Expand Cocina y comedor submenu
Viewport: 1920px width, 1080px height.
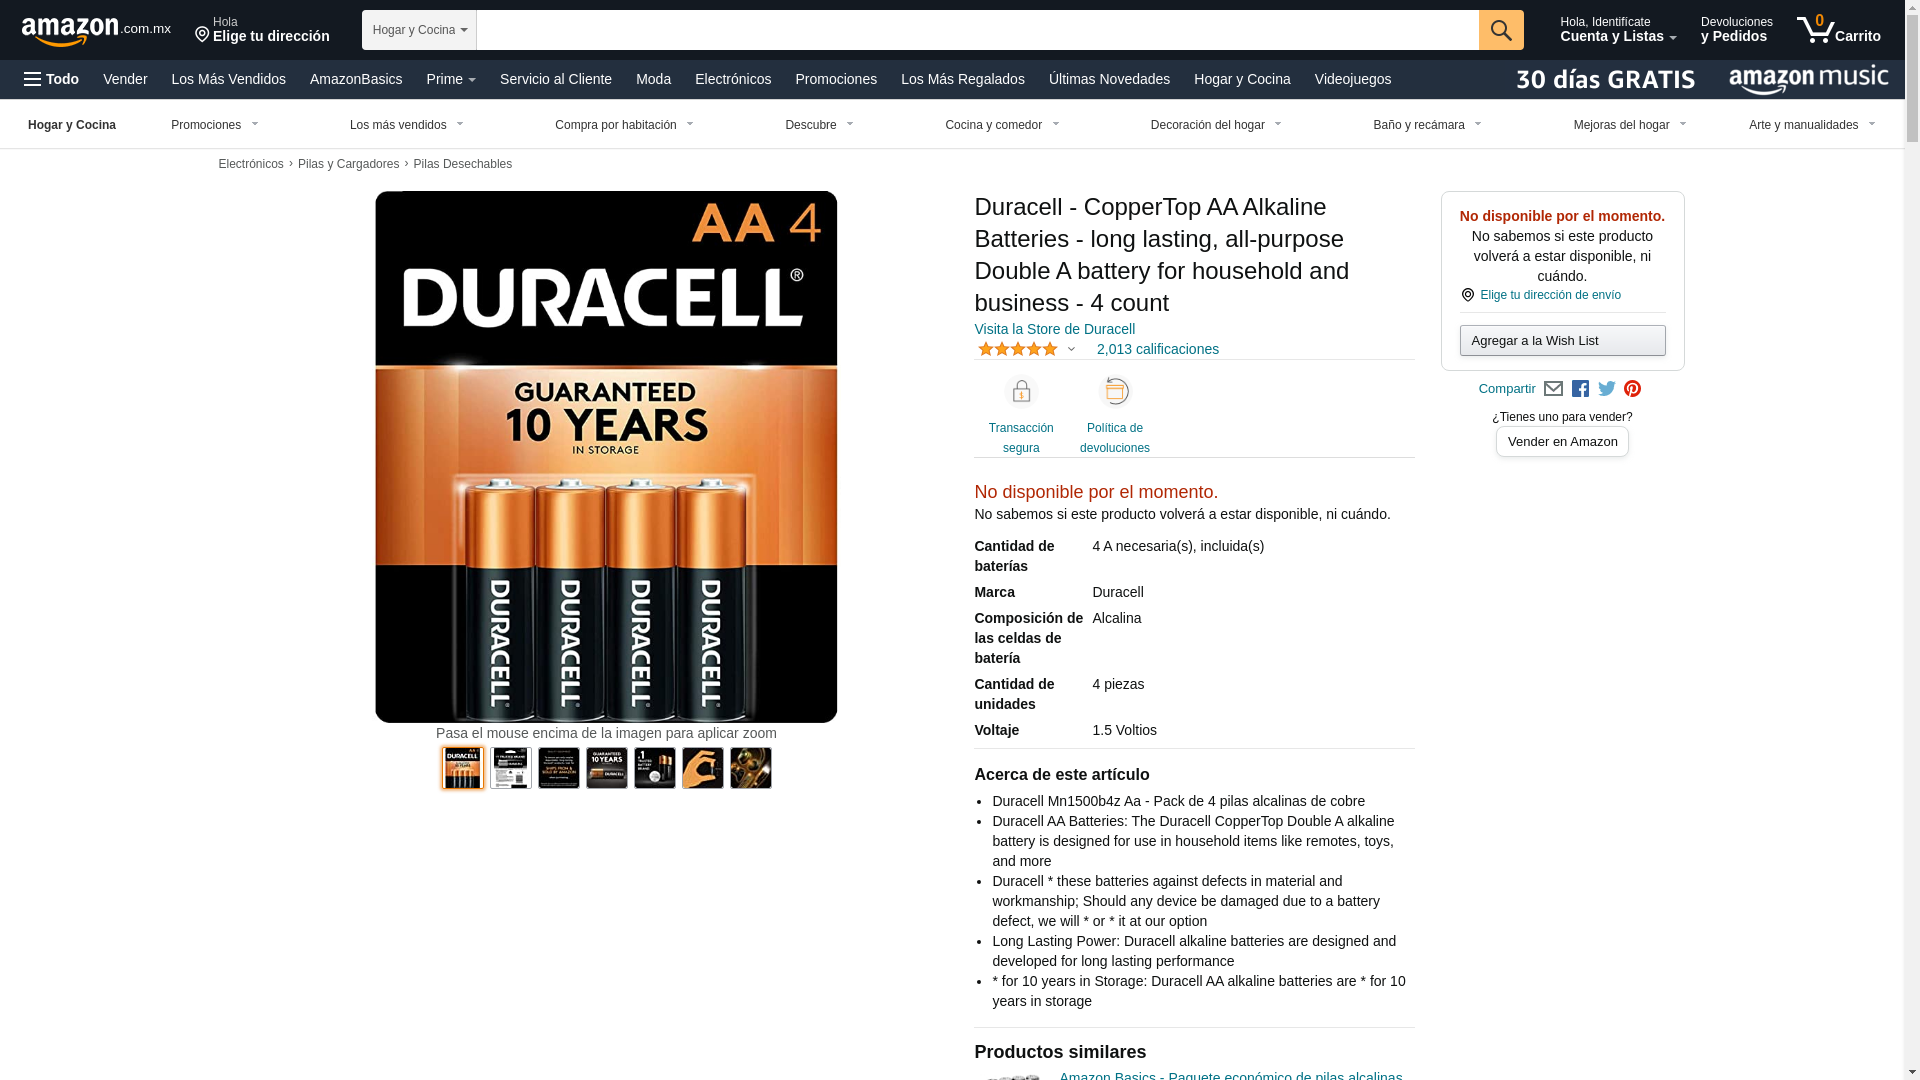coord(1002,125)
